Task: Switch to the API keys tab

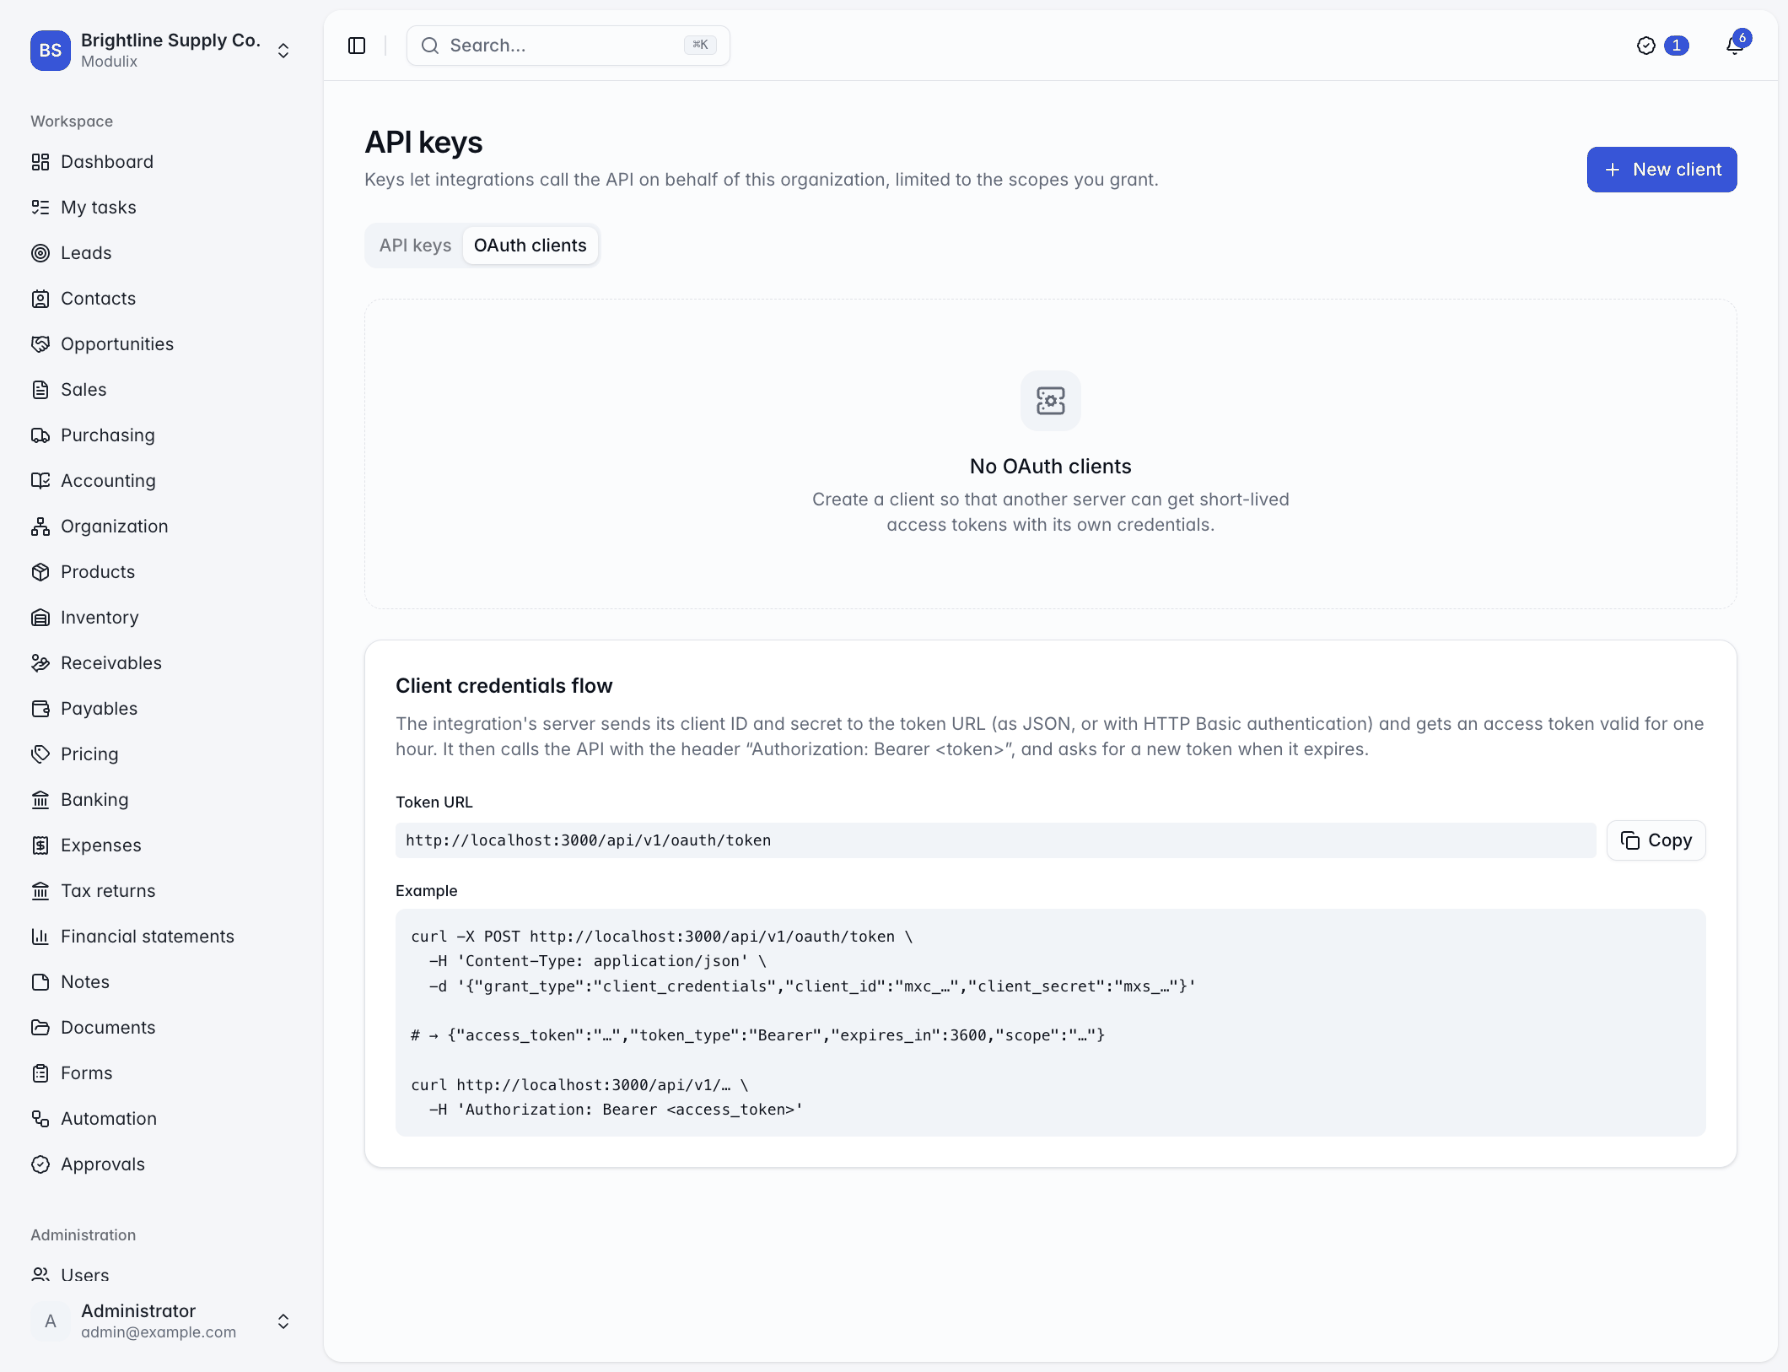Action: click(415, 245)
